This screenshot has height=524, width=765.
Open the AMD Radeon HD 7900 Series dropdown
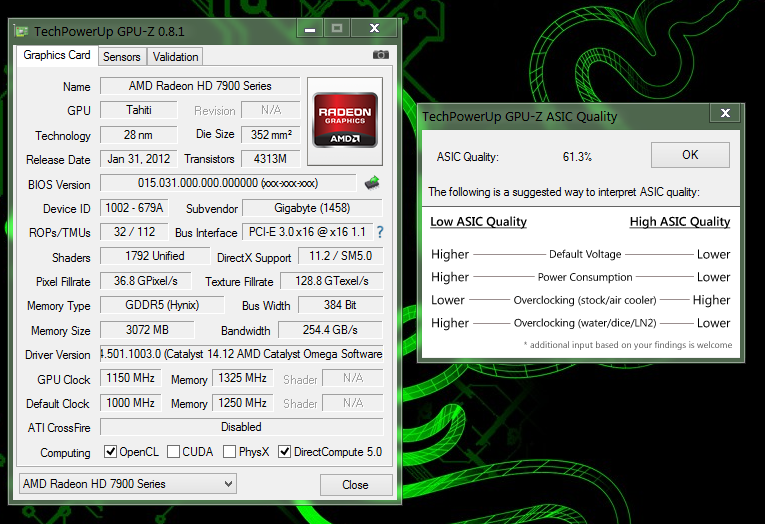(127, 484)
